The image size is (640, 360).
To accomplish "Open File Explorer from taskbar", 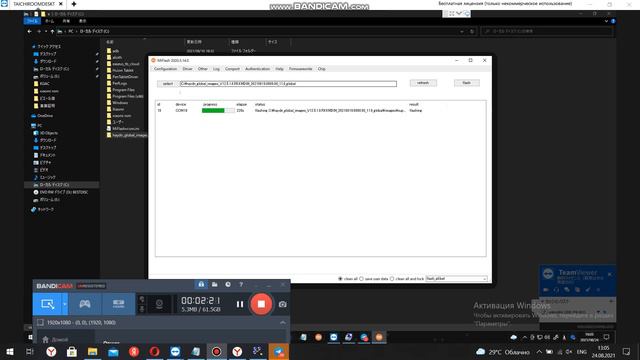I will point(93,352).
